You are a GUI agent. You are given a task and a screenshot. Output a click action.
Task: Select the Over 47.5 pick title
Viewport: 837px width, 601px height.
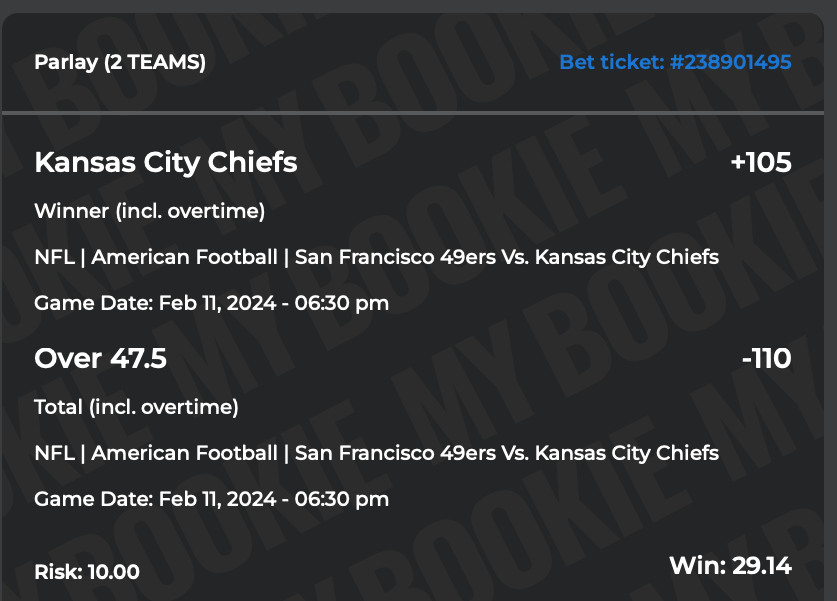[x=100, y=358]
